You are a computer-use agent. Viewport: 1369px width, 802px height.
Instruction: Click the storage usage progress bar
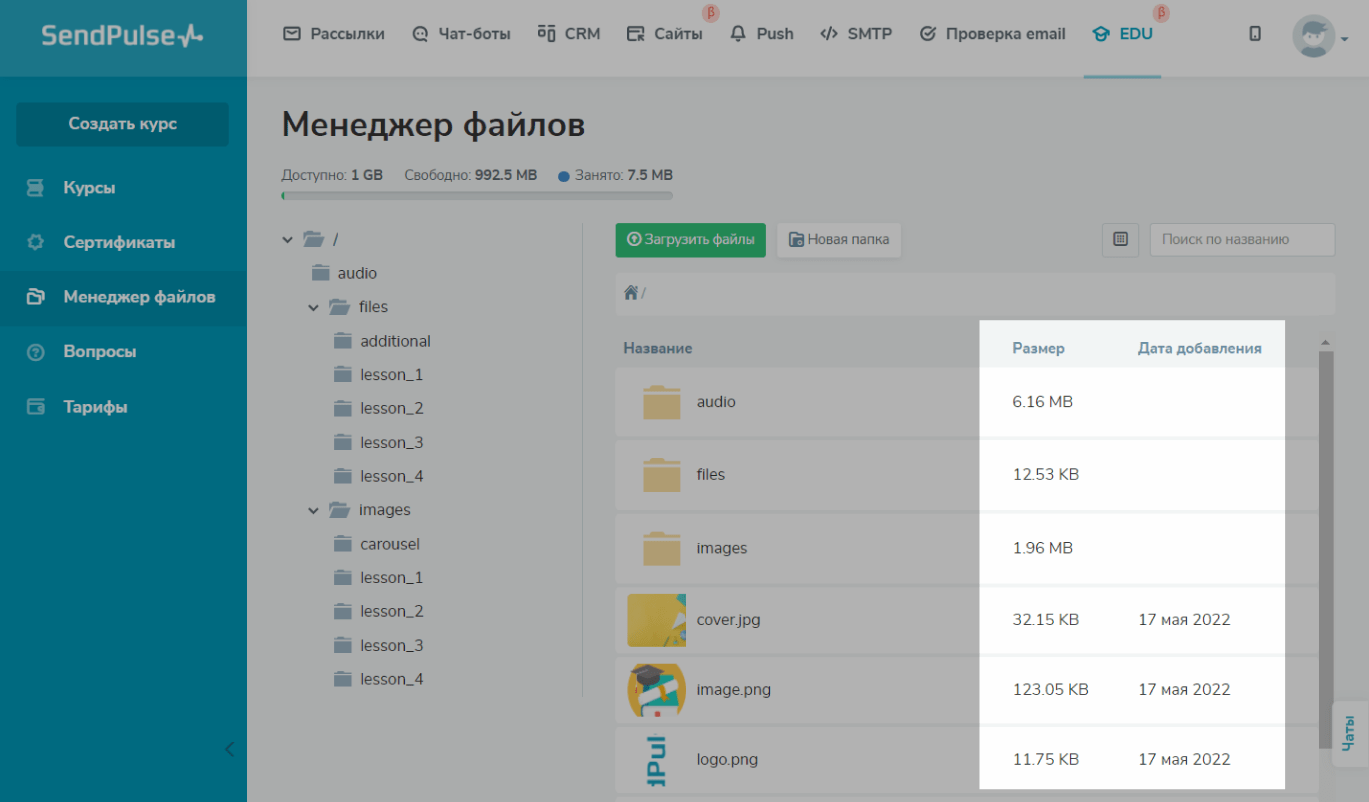coord(477,196)
